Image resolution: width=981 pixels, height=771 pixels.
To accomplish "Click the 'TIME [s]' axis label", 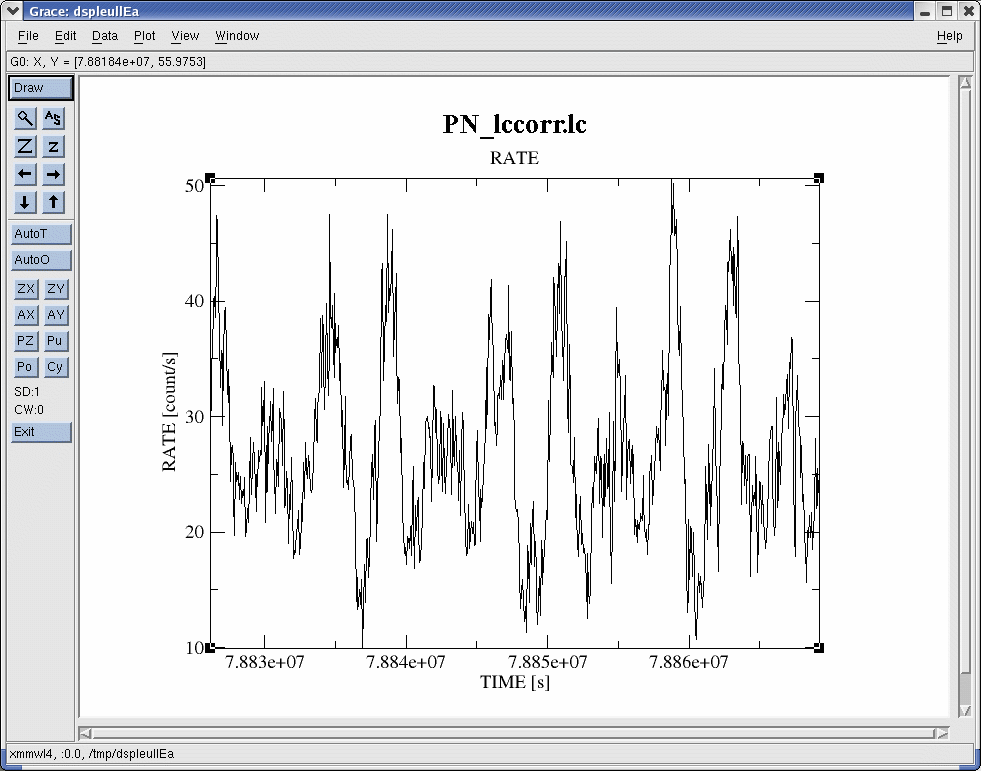I will [514, 682].
